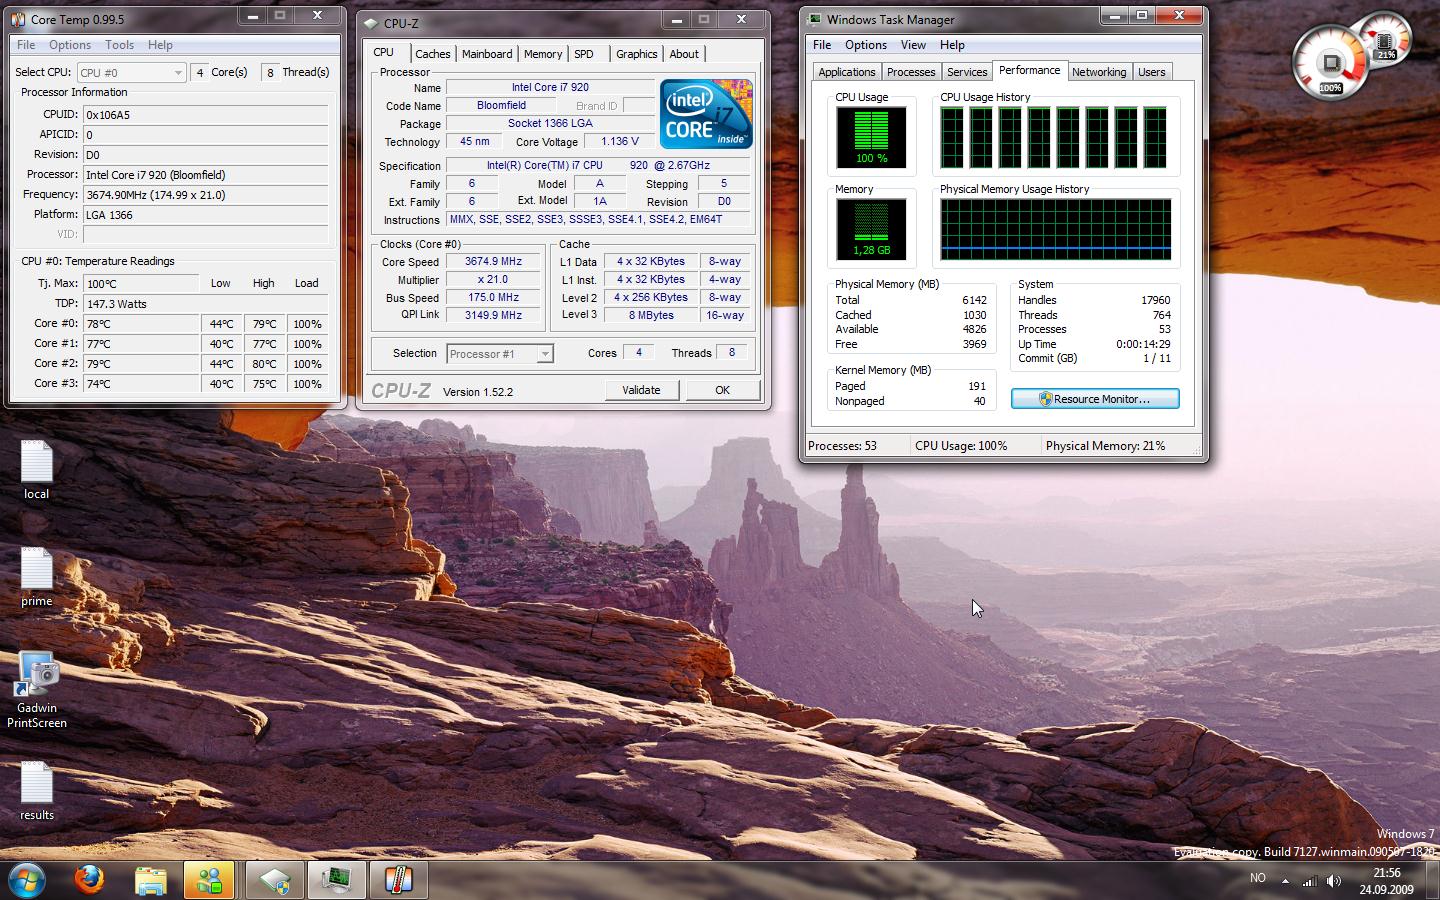The height and width of the screenshot is (900, 1440).
Task: Click Physical Memory: 21% status bar entry
Action: coord(1105,446)
